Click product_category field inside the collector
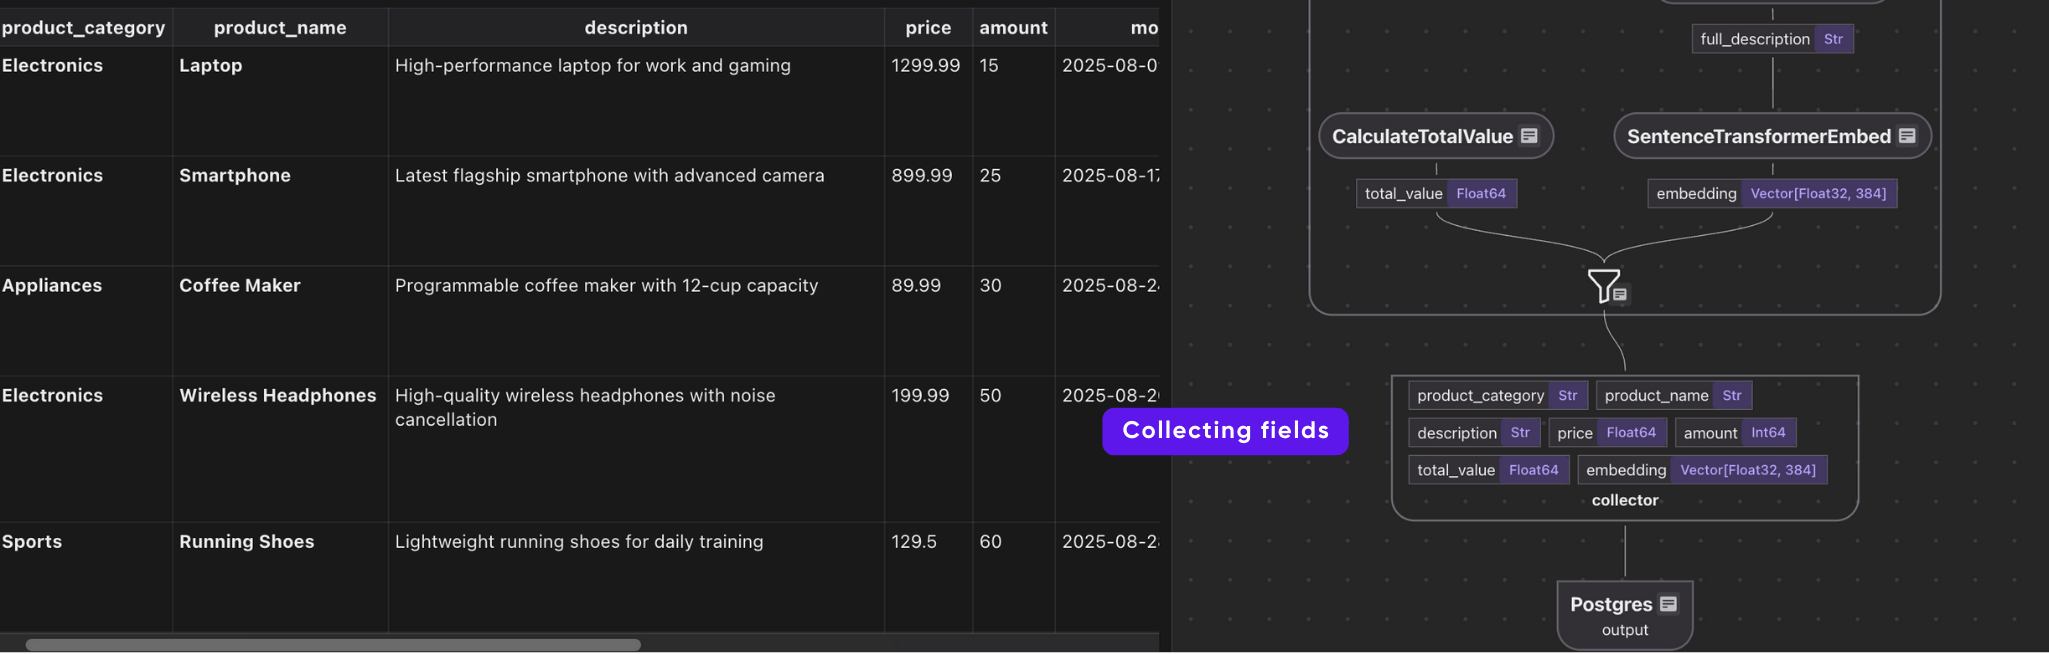The width and height of the screenshot is (2049, 654). point(1498,395)
